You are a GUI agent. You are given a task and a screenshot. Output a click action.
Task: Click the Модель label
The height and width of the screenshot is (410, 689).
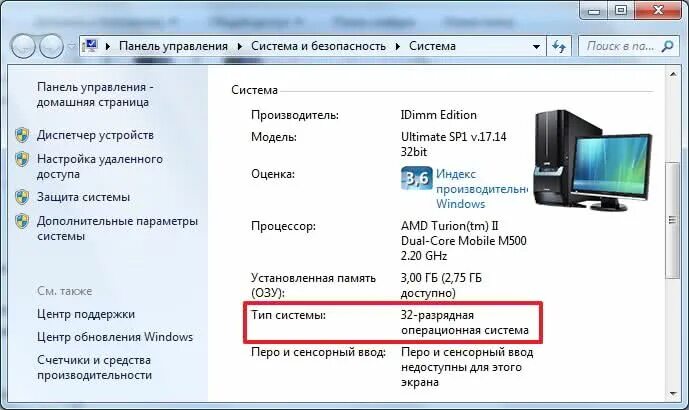point(274,137)
